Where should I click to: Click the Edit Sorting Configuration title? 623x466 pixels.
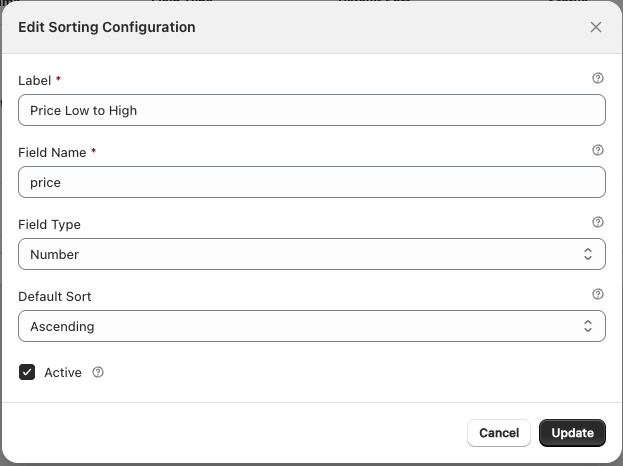pyautogui.click(x=107, y=27)
